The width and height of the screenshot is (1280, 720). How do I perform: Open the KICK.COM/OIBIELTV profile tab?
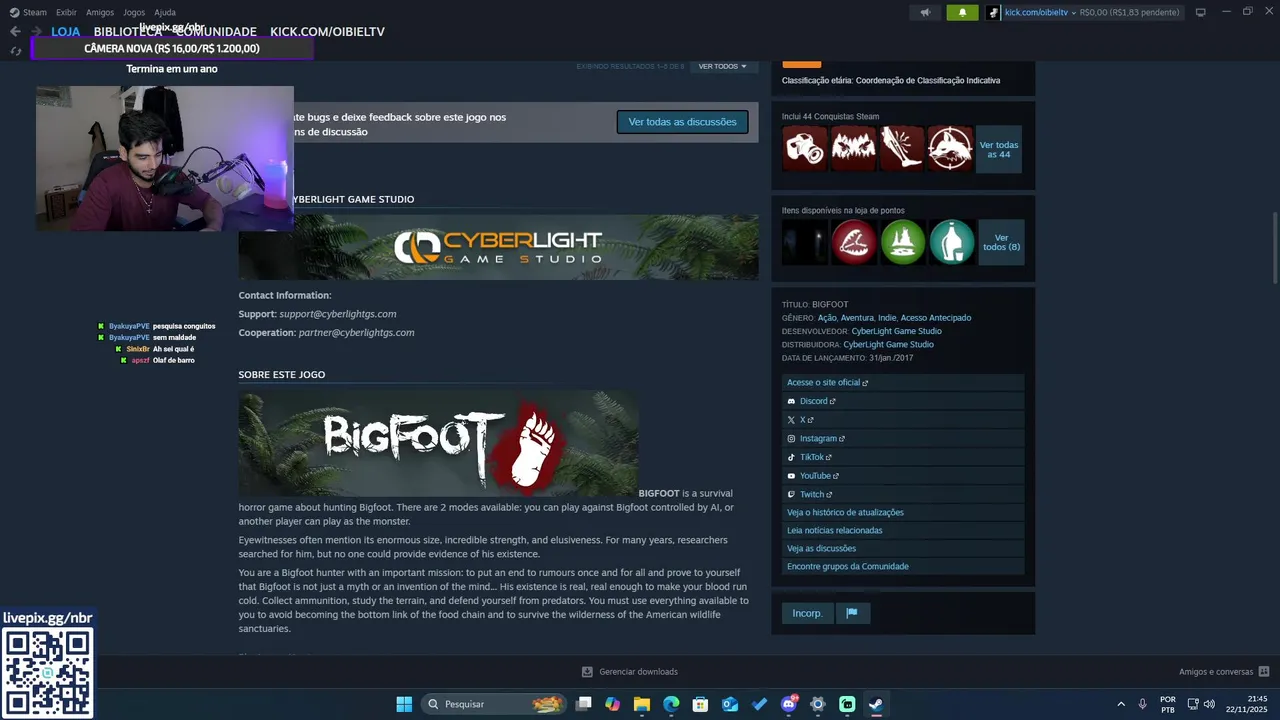[327, 31]
